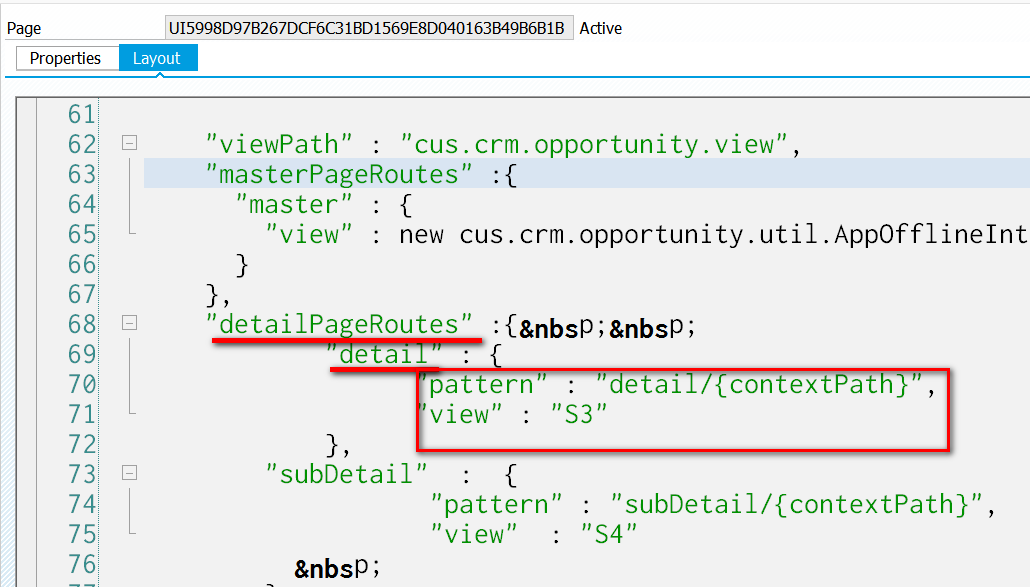
Task: Click the "view" key on line 75
Action: point(474,534)
